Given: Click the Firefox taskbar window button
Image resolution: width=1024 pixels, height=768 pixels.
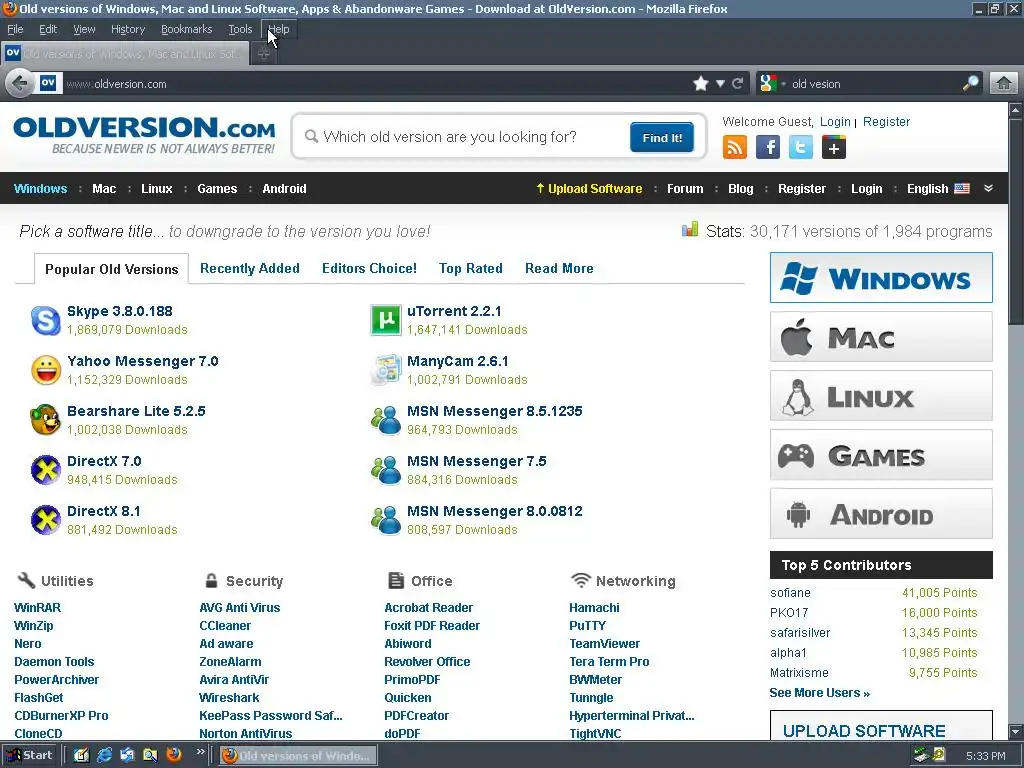Looking at the screenshot, I should (x=298, y=756).
